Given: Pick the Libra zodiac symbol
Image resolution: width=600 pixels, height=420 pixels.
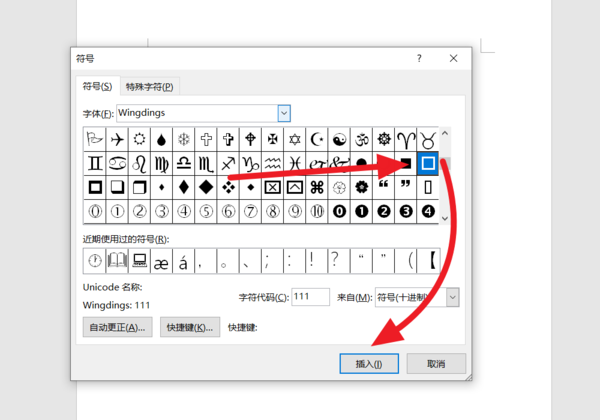Looking at the screenshot, I should (184, 164).
